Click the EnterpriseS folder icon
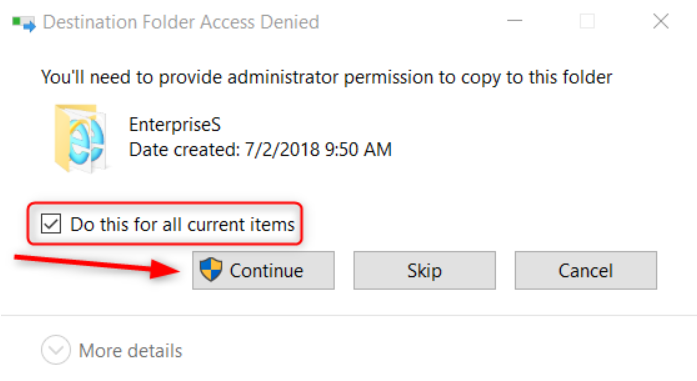The image size is (697, 381). coord(81,138)
